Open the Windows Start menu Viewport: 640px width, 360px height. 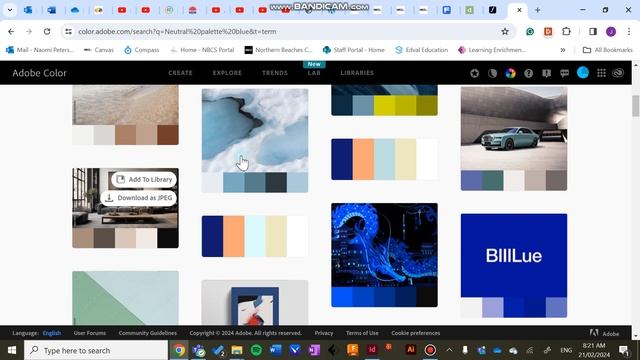(x=11, y=350)
